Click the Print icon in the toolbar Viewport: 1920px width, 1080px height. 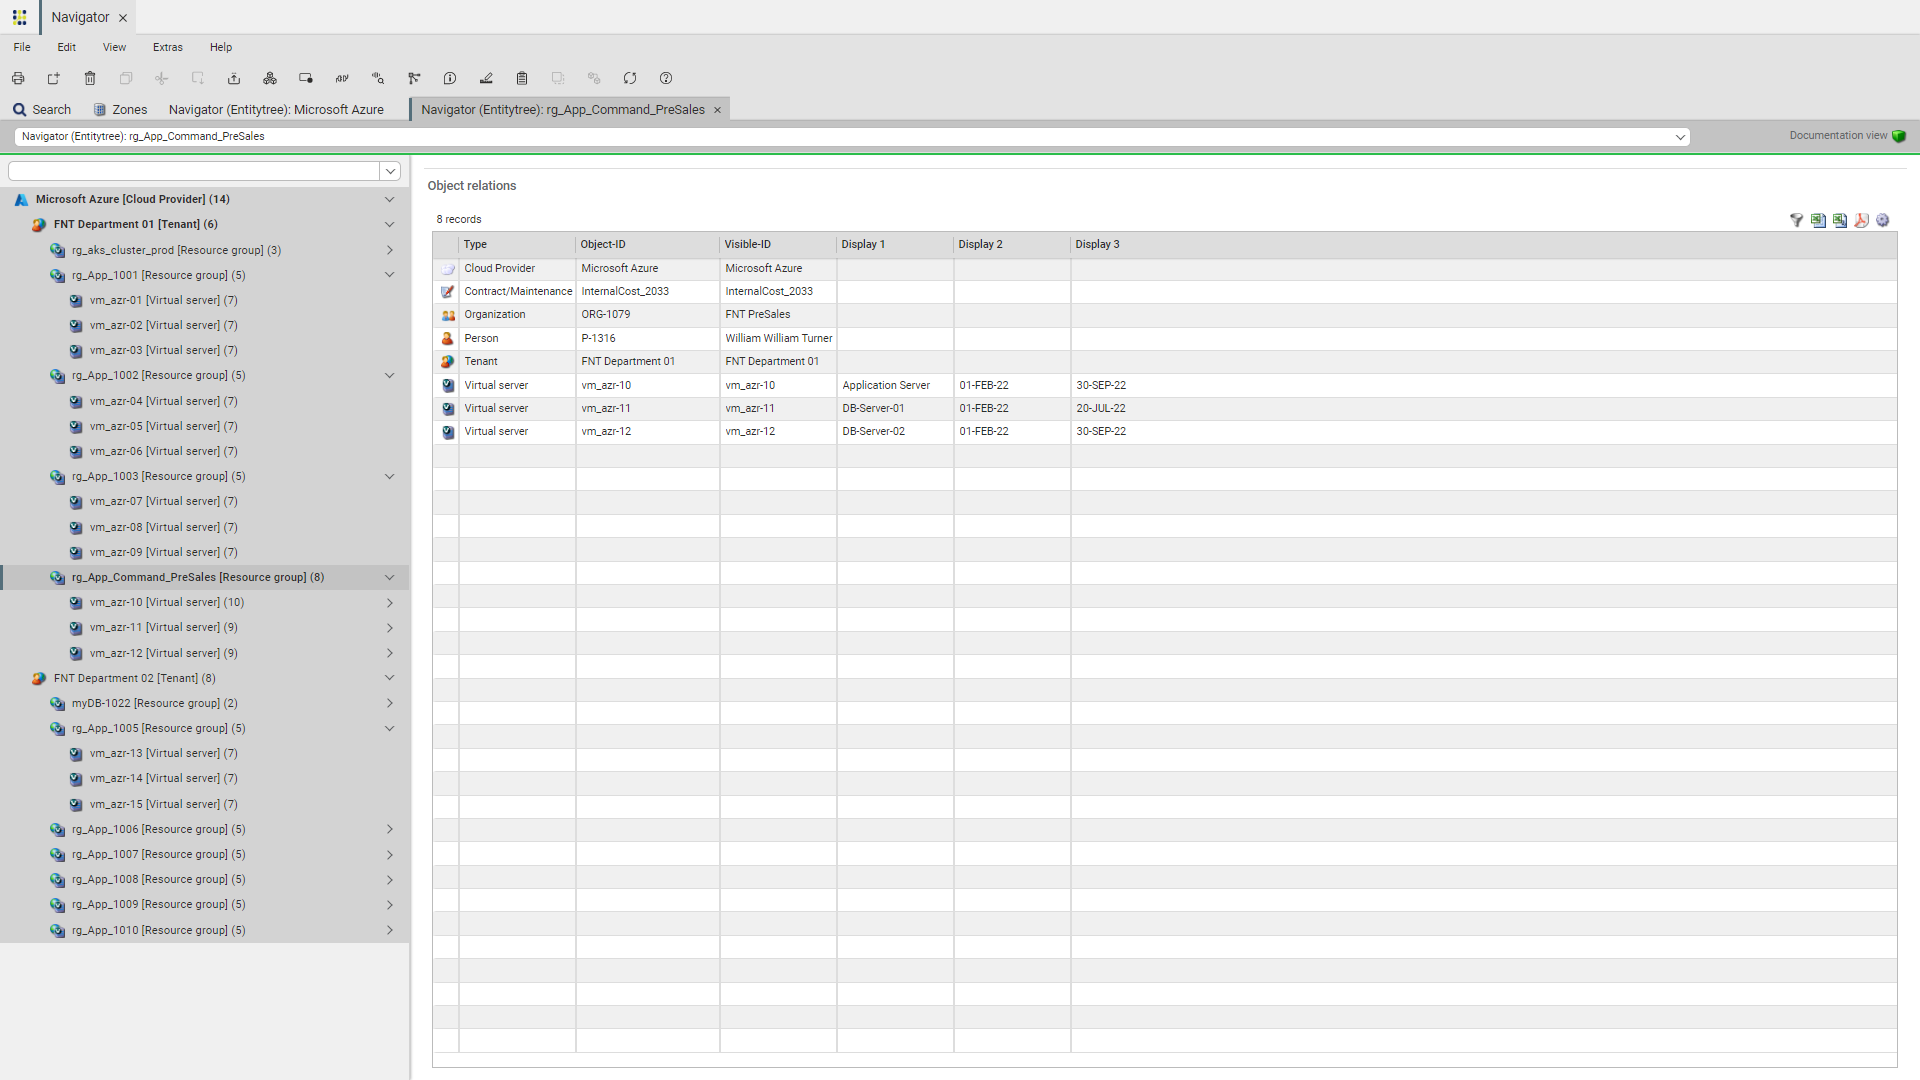tap(18, 78)
